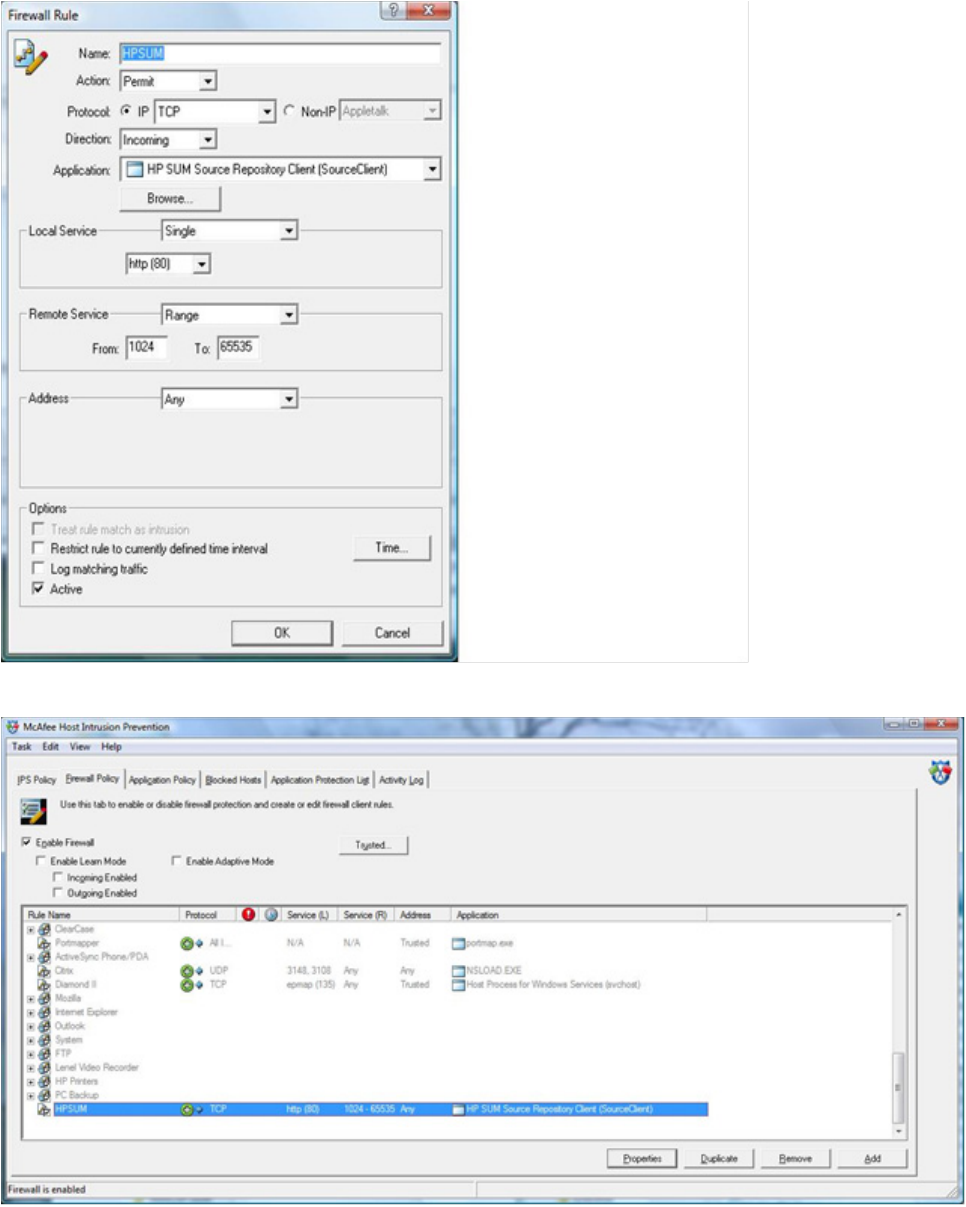Open the Local Service type dropdown showing Single
The width and height of the screenshot is (966, 1207).
tap(230, 231)
